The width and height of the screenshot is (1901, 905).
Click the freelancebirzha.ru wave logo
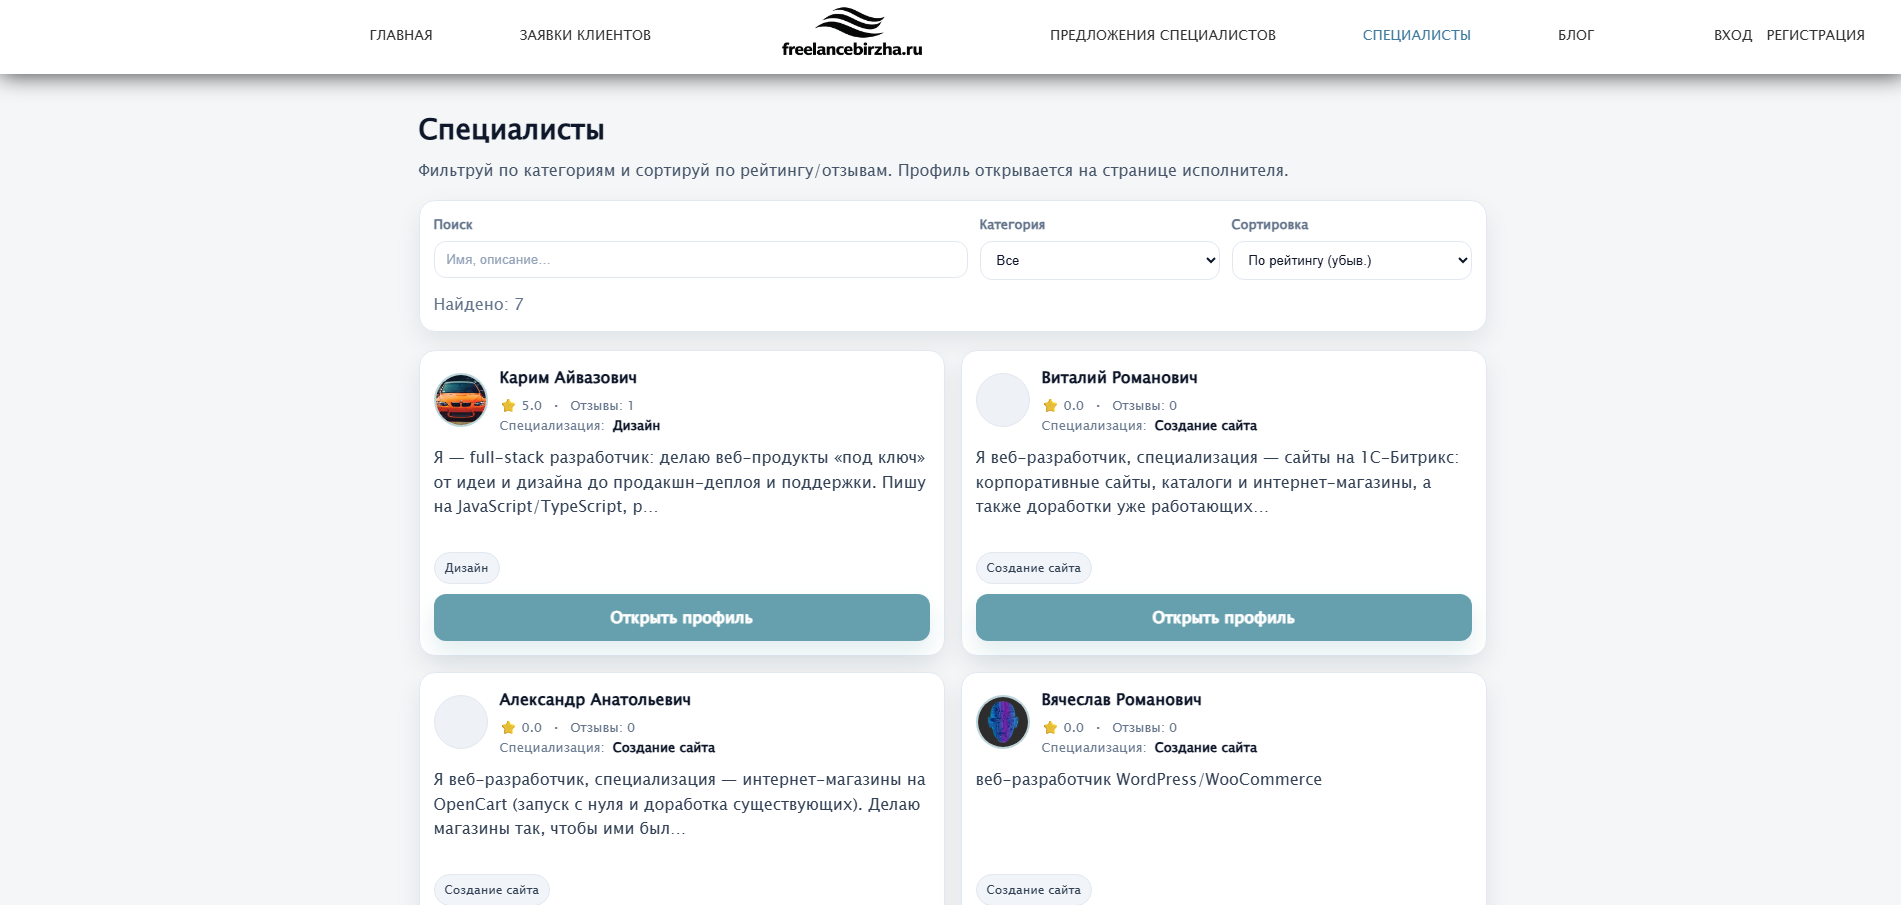(851, 33)
